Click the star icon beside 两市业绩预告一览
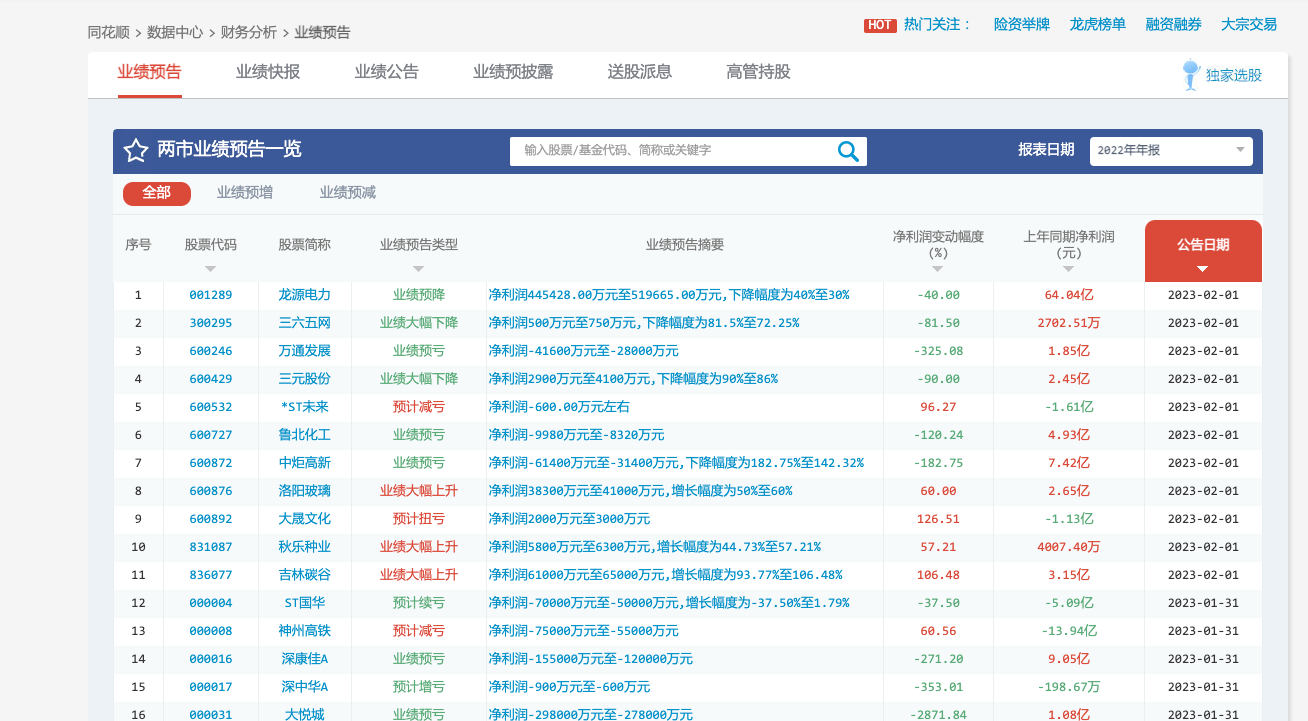1308x721 pixels. (x=136, y=151)
